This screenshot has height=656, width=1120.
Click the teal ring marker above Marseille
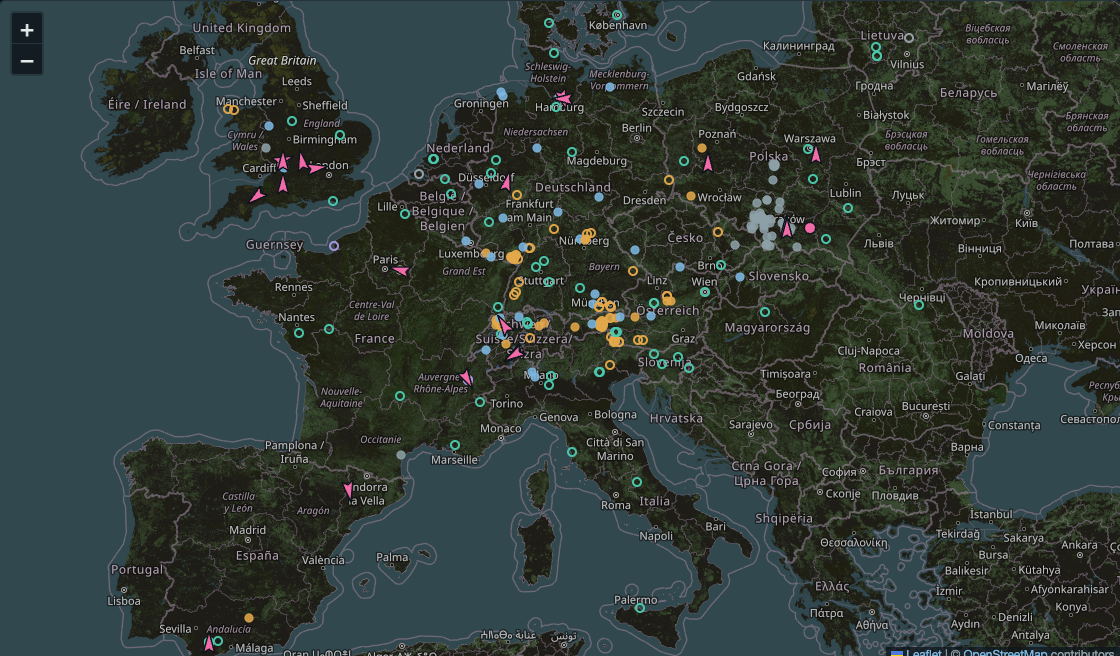(455, 445)
